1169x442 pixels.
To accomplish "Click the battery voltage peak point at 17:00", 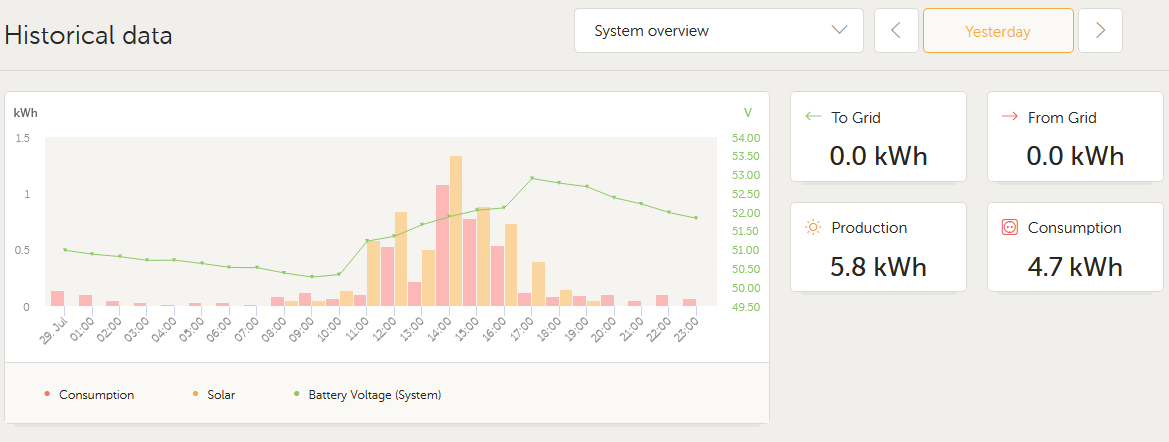I will tap(532, 178).
